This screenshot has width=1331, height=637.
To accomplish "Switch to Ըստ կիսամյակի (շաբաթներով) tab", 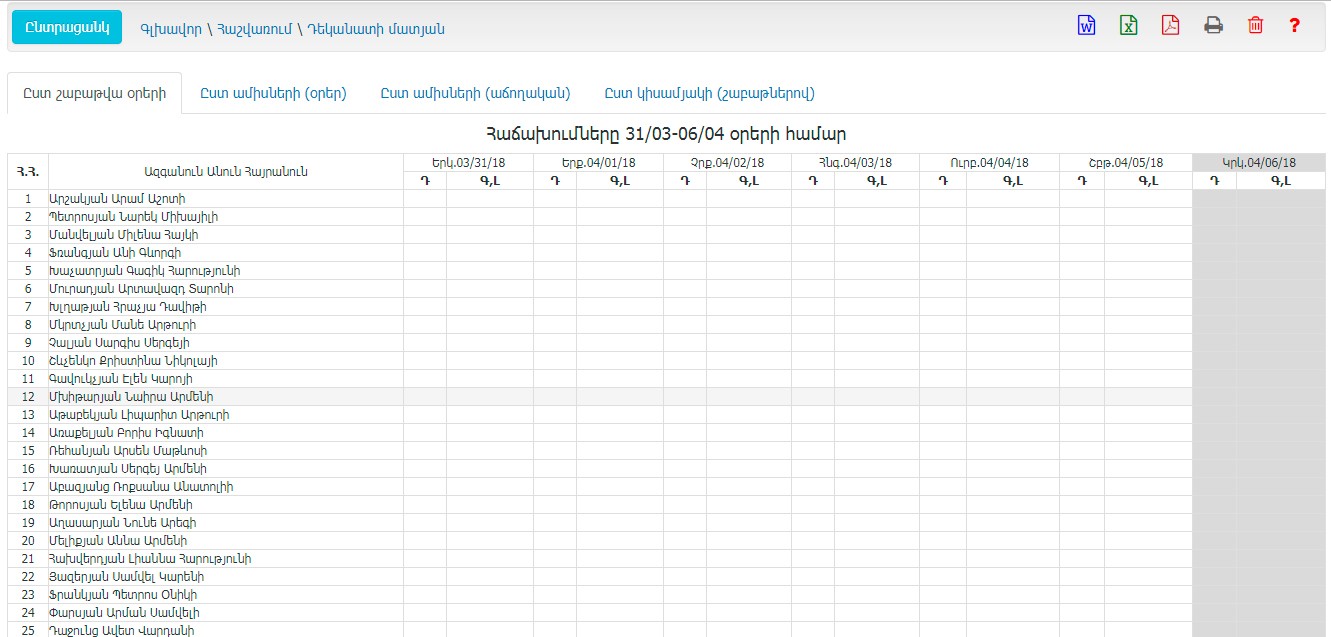I will click(x=709, y=93).
